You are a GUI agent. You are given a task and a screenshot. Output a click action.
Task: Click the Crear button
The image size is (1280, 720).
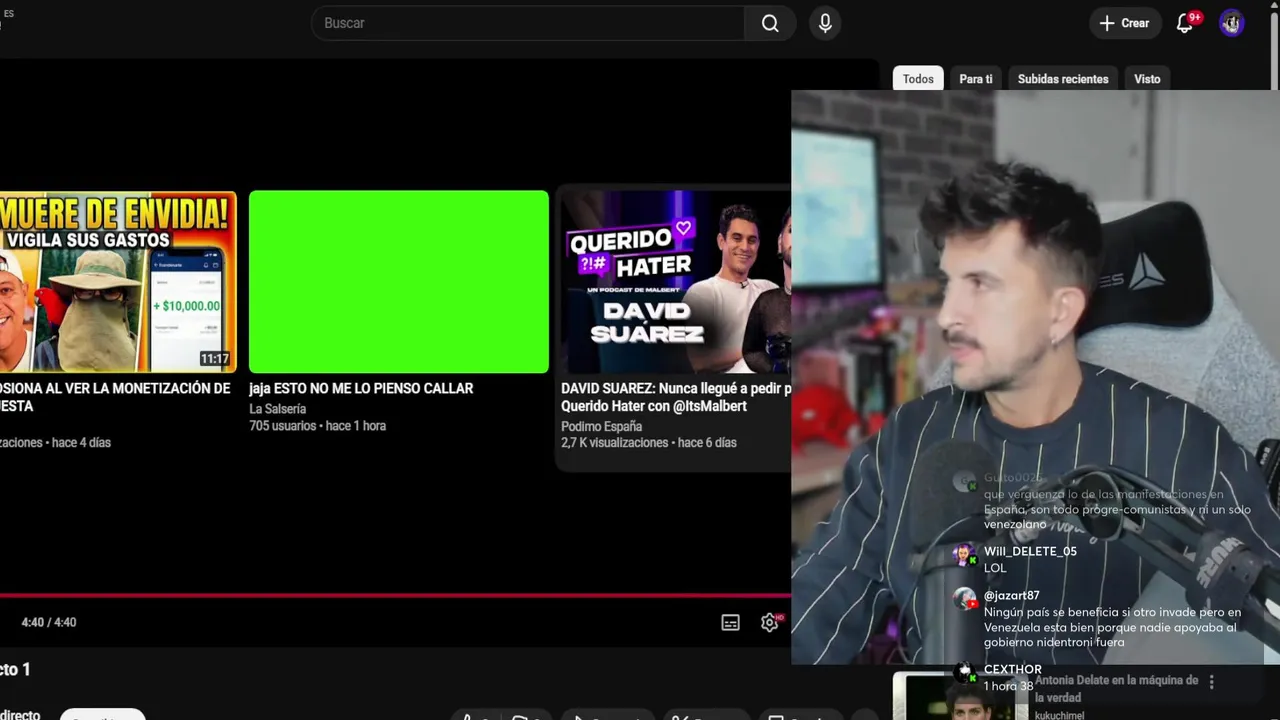pos(1124,23)
